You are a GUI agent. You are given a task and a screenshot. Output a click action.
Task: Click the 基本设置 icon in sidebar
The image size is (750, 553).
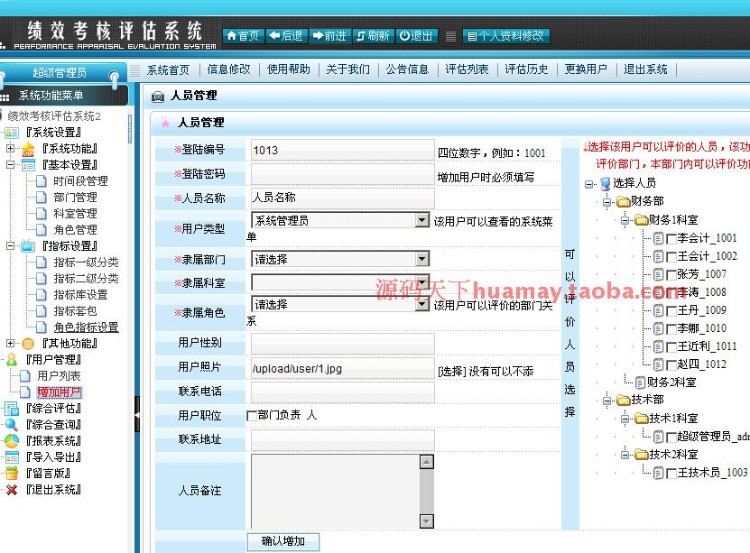[28, 165]
